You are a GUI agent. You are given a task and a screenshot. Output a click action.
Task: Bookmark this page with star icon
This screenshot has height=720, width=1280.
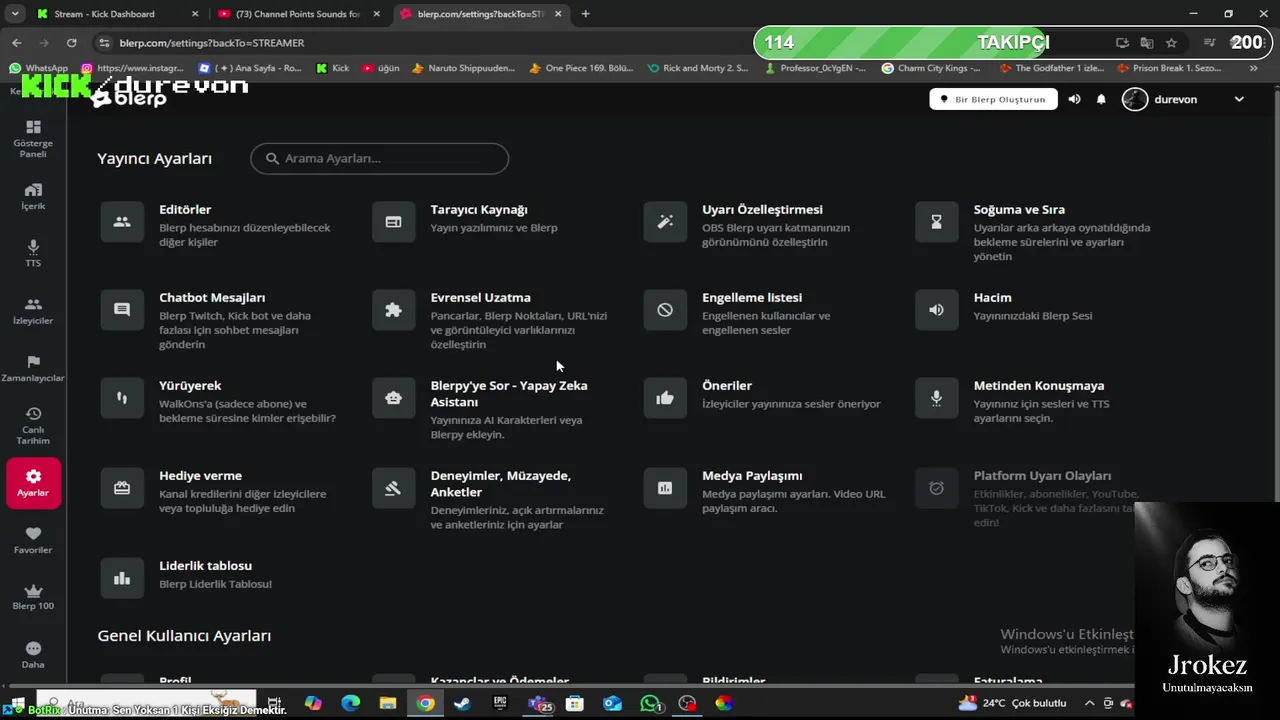point(1171,43)
